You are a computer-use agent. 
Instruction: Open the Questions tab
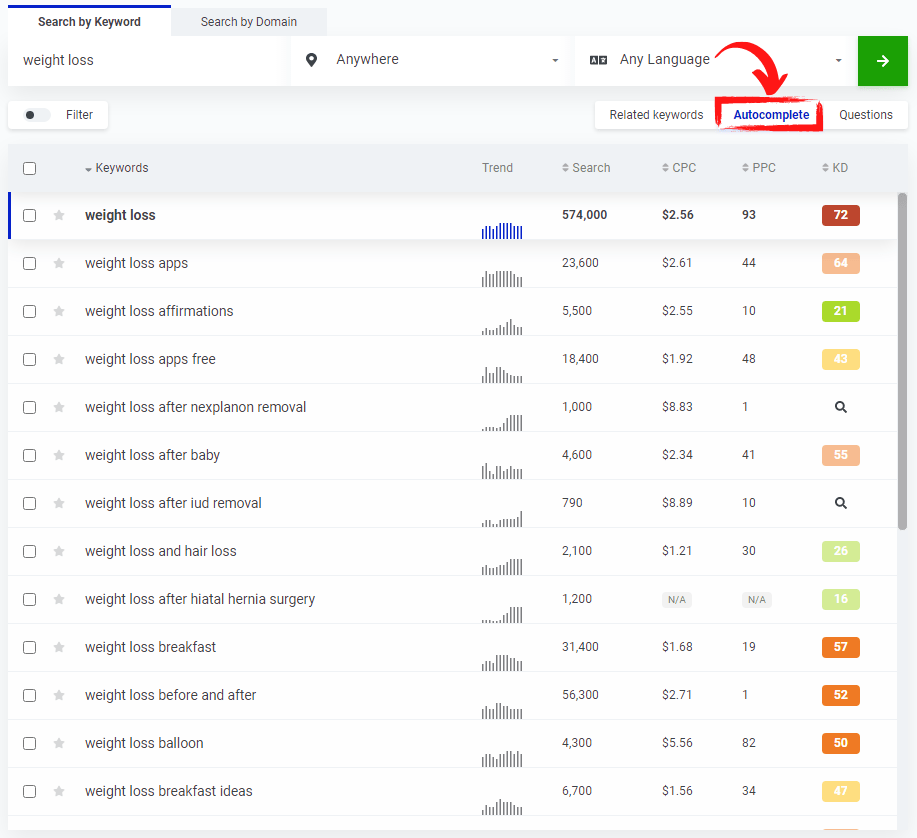pyautogui.click(x=865, y=115)
